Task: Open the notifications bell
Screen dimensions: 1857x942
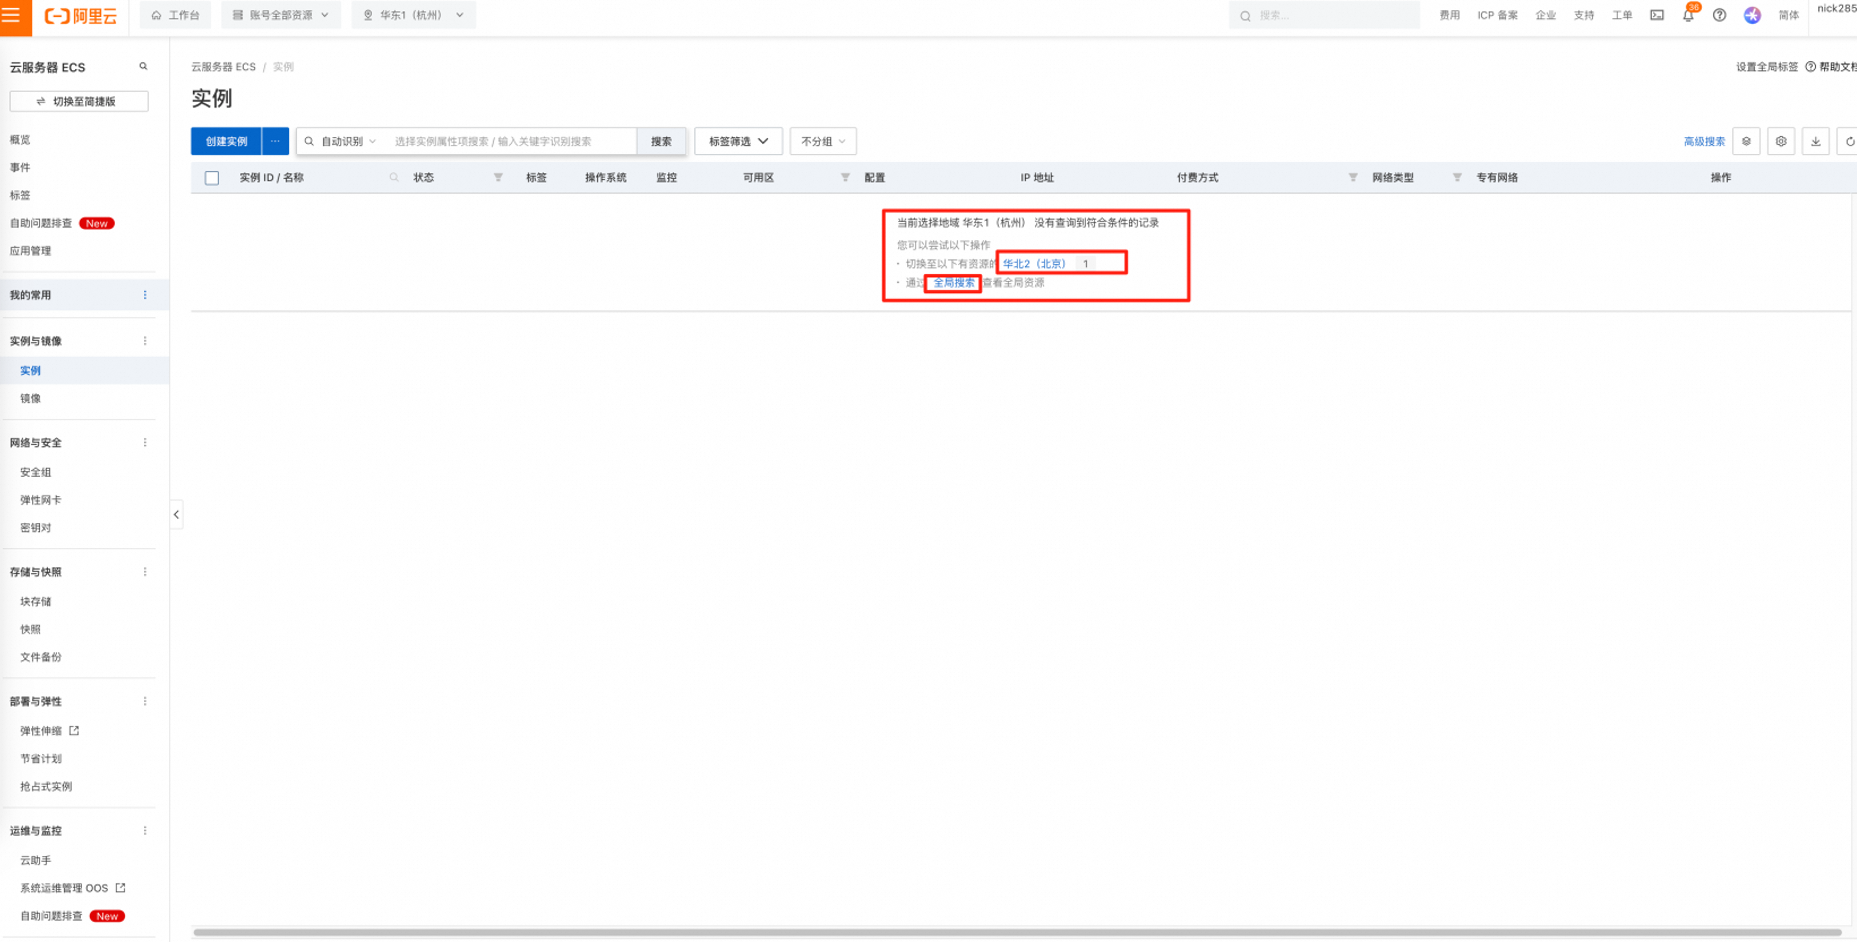Action: (1688, 15)
